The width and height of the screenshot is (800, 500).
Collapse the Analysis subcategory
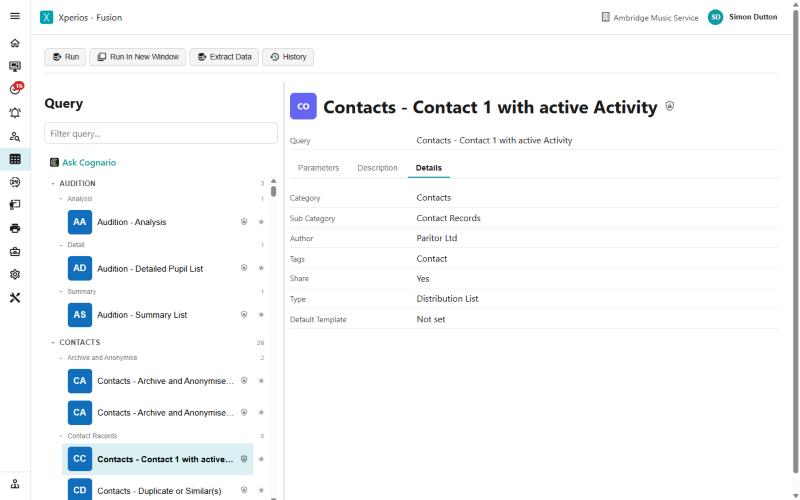(x=61, y=198)
